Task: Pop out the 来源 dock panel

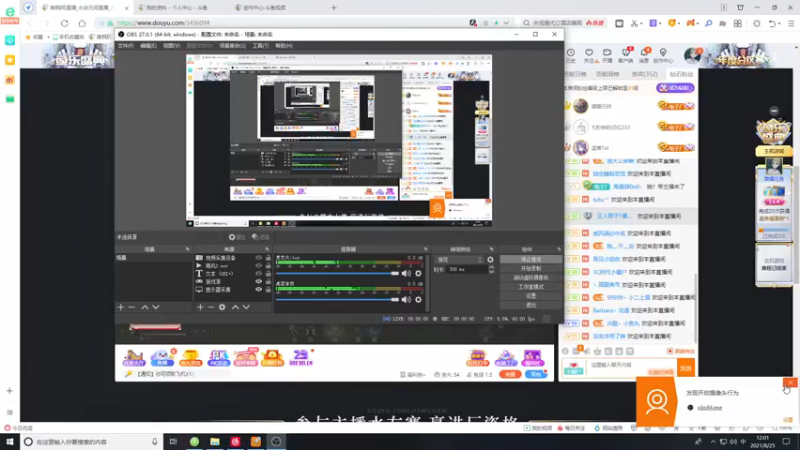Action: click(267, 249)
